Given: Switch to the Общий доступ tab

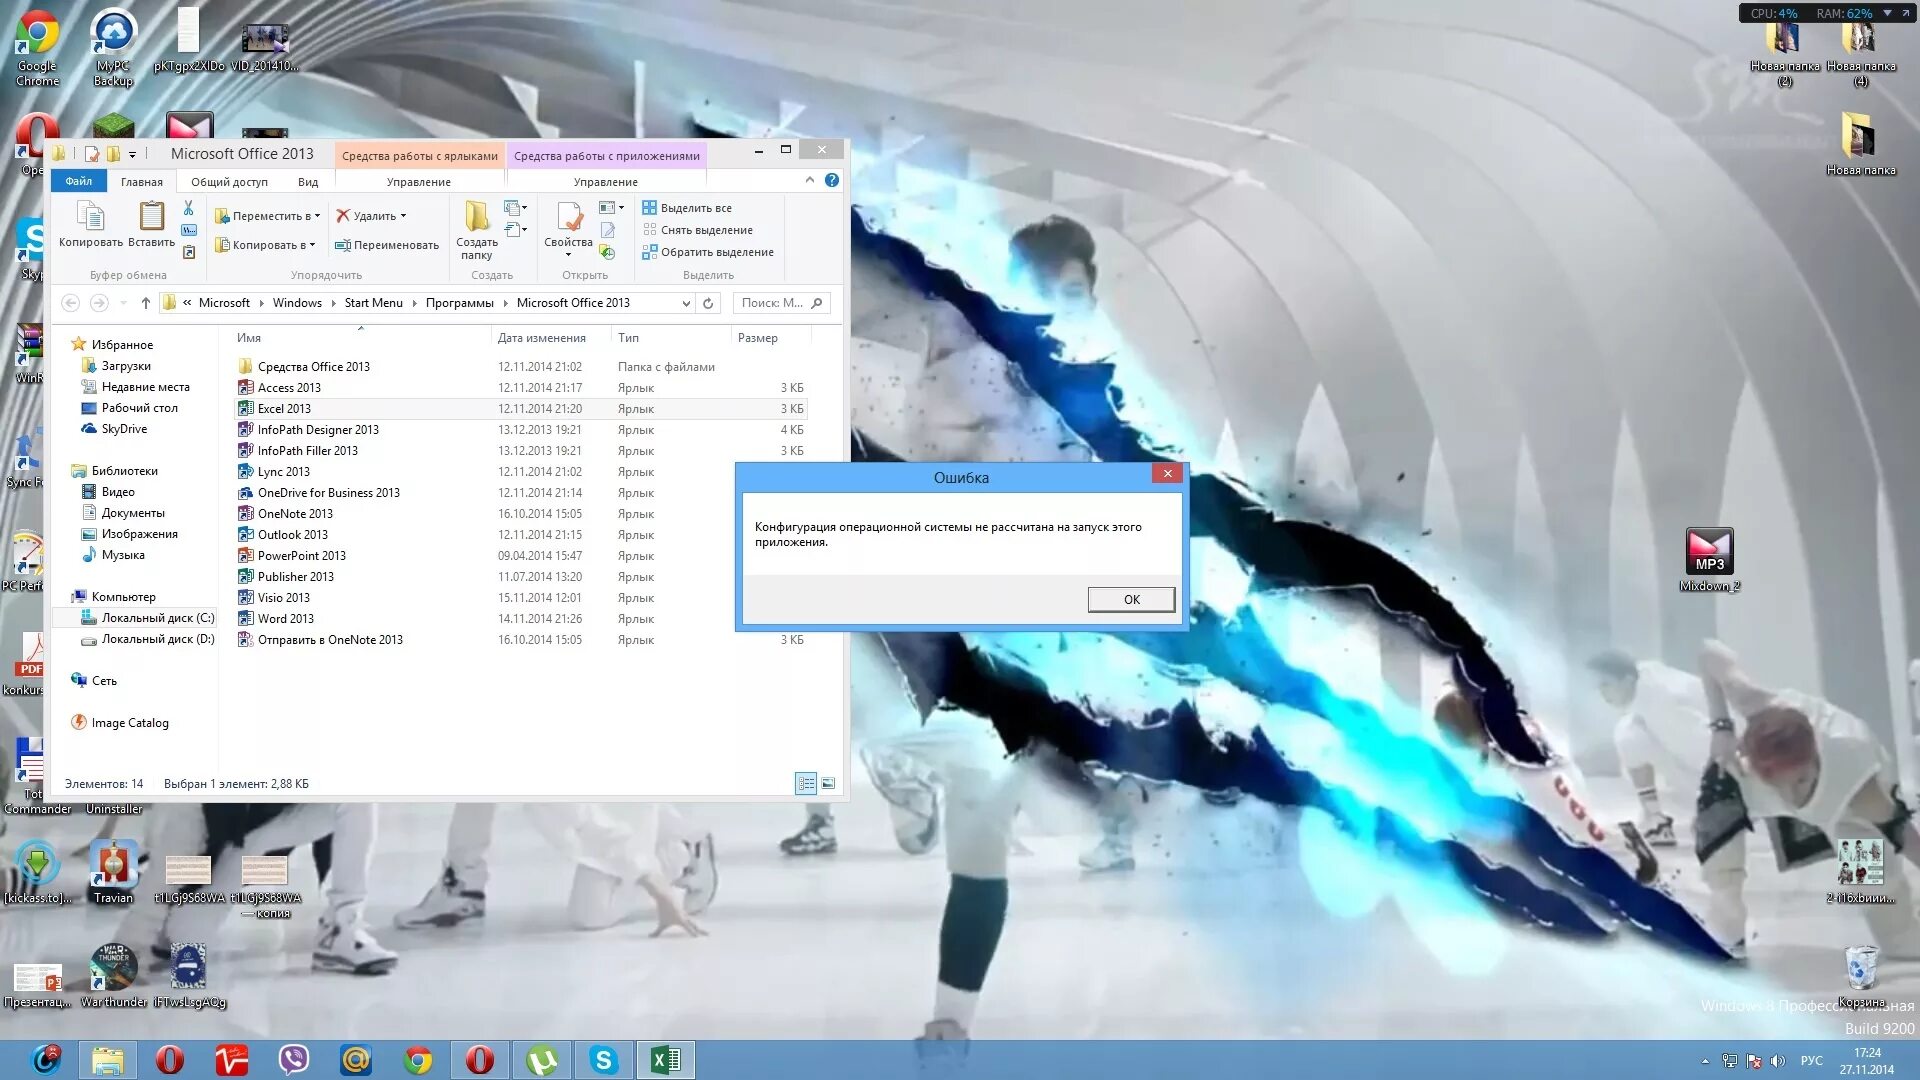Looking at the screenshot, I should [229, 182].
